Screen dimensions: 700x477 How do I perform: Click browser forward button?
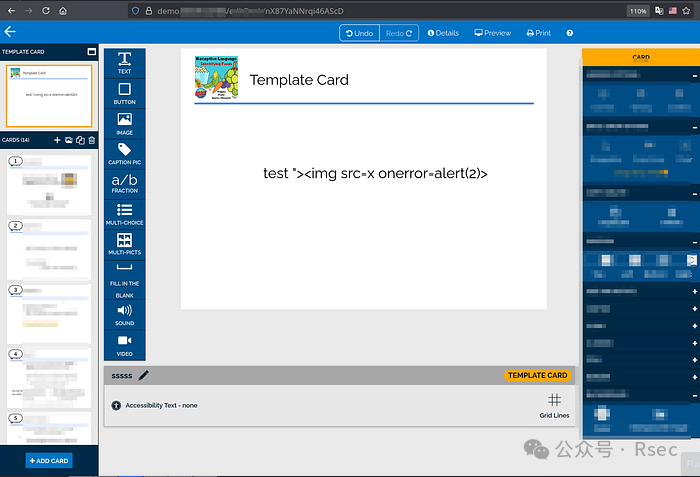[x=29, y=11]
